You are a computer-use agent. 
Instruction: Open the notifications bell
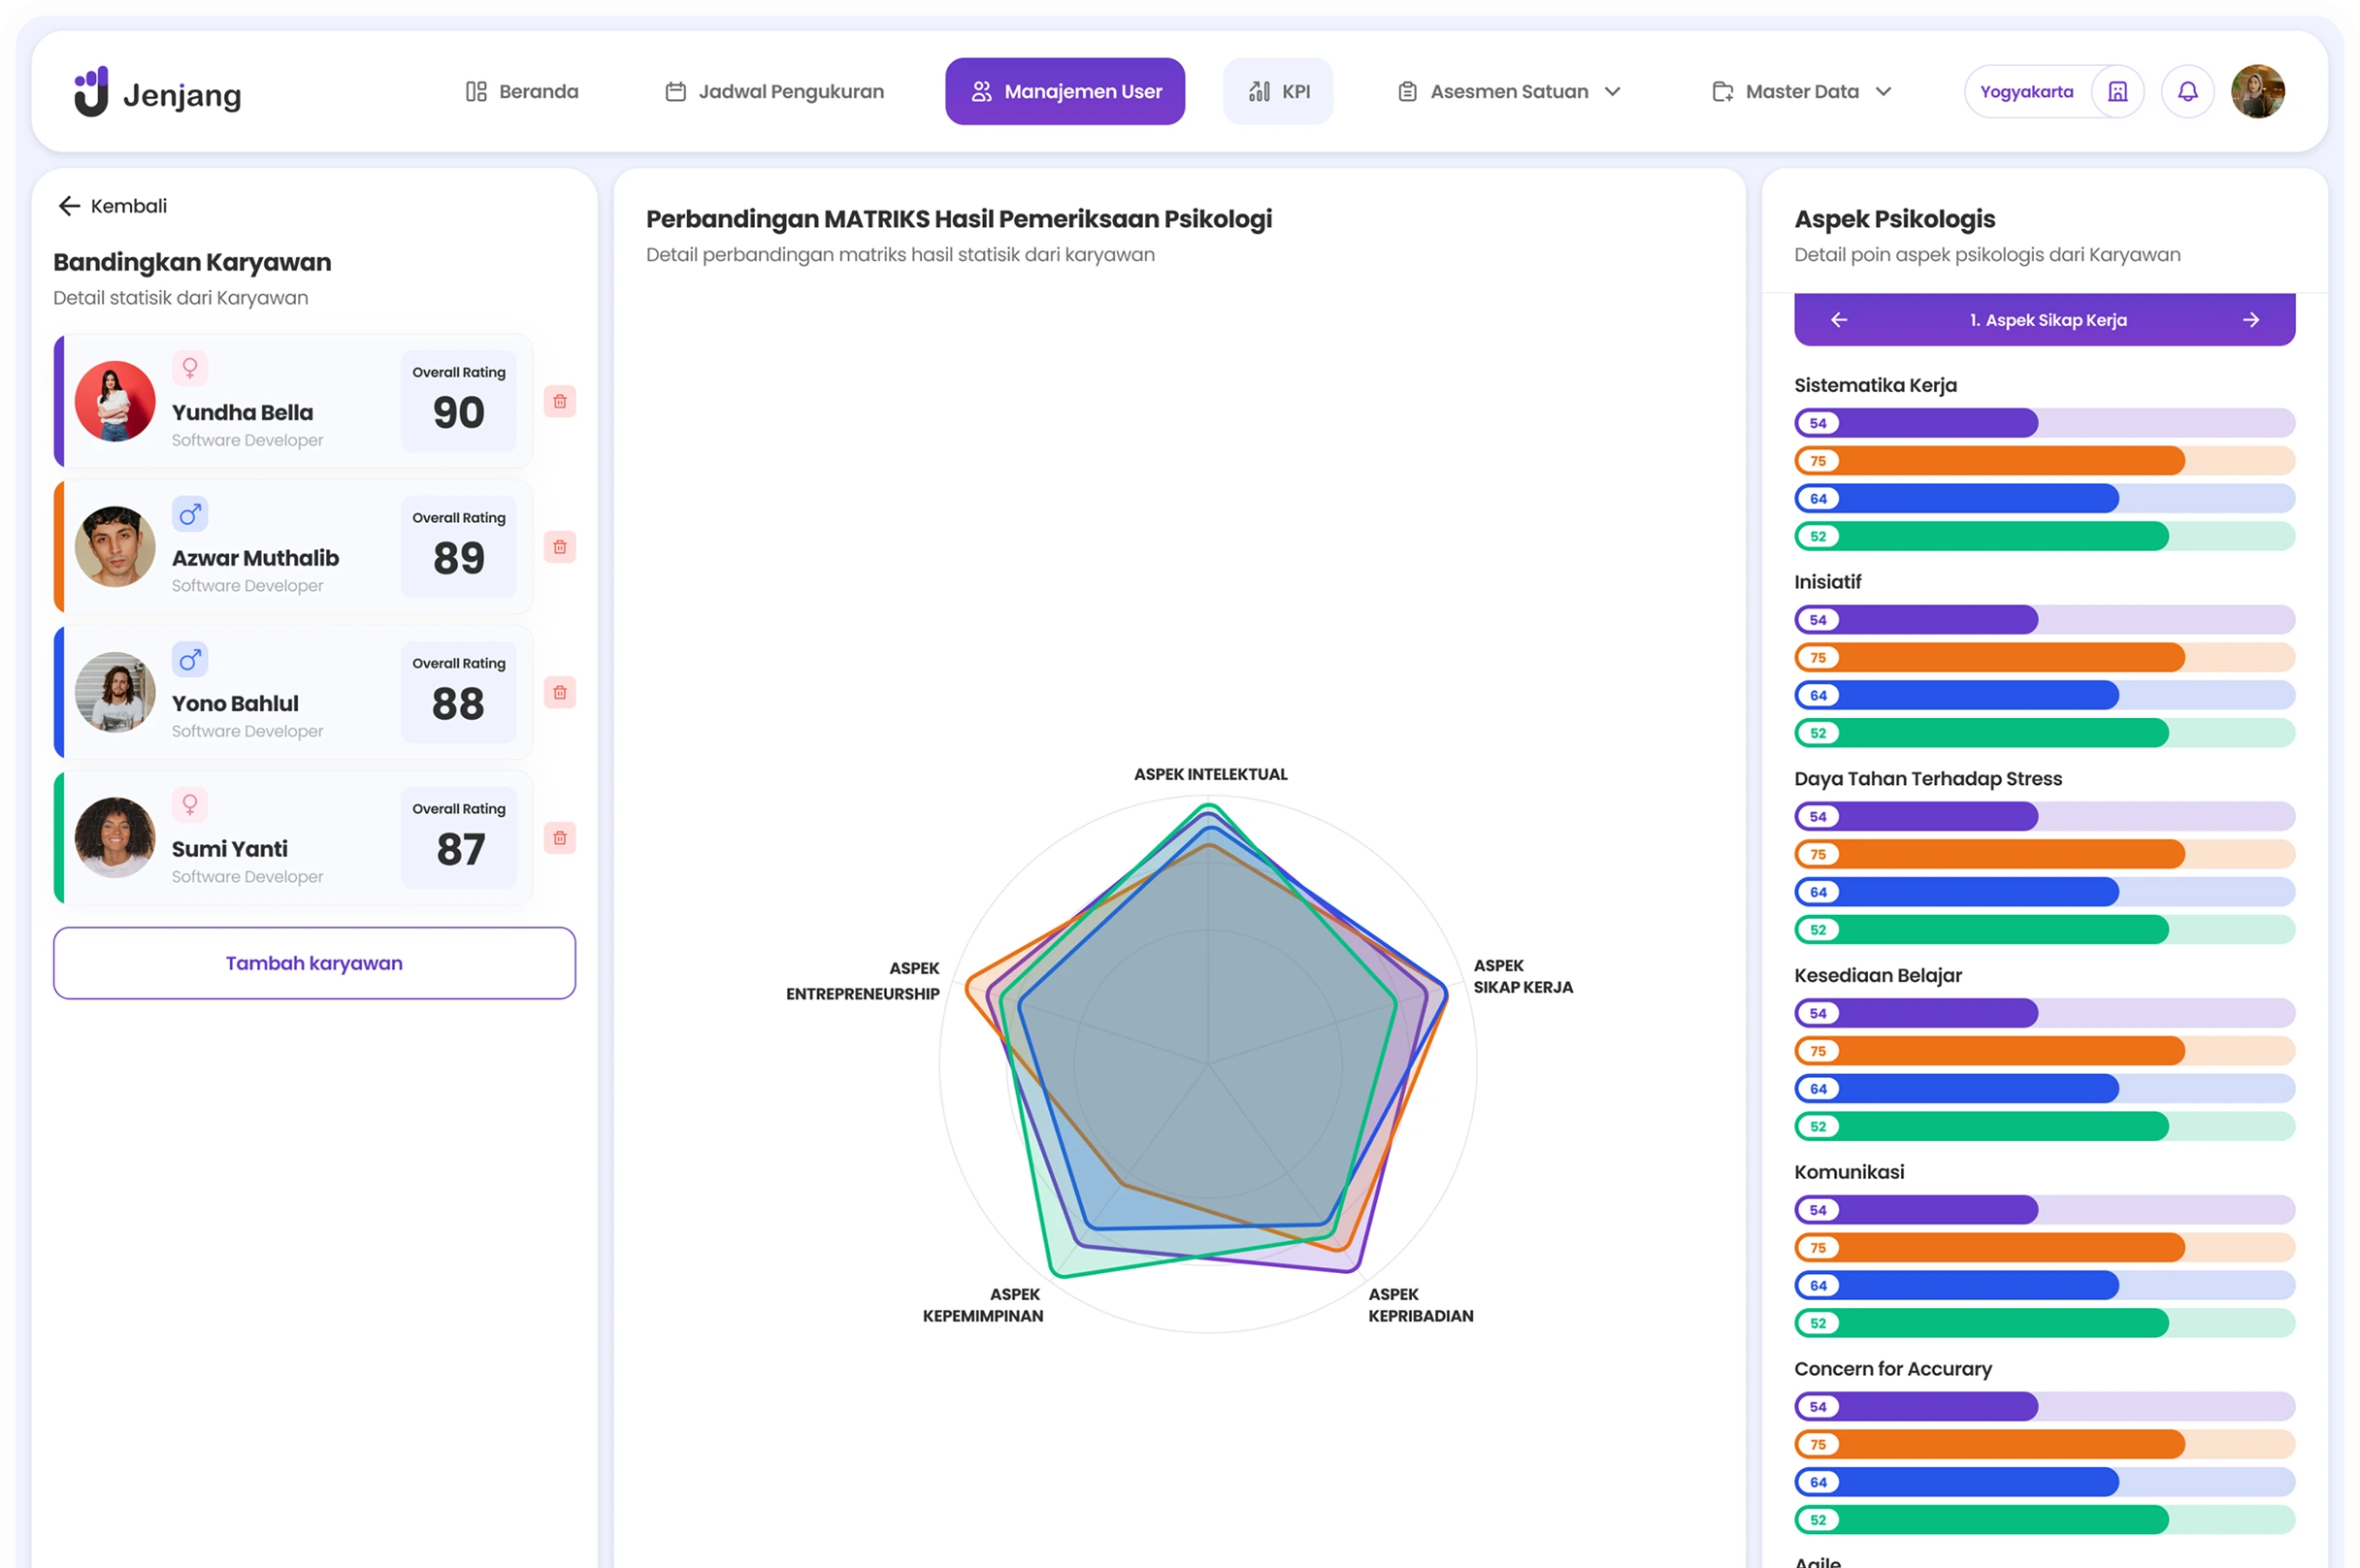pos(2187,92)
